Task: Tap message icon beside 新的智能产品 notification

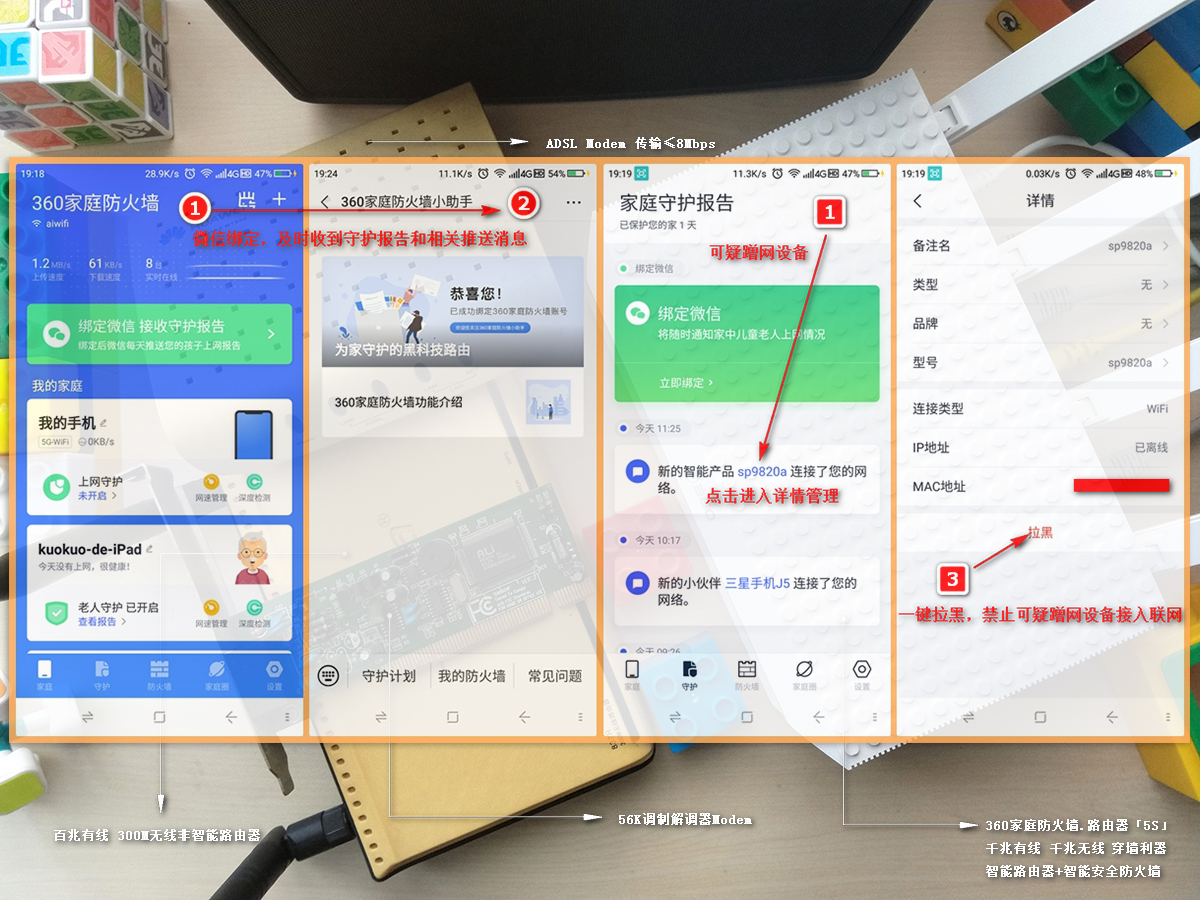Action: [x=637, y=471]
